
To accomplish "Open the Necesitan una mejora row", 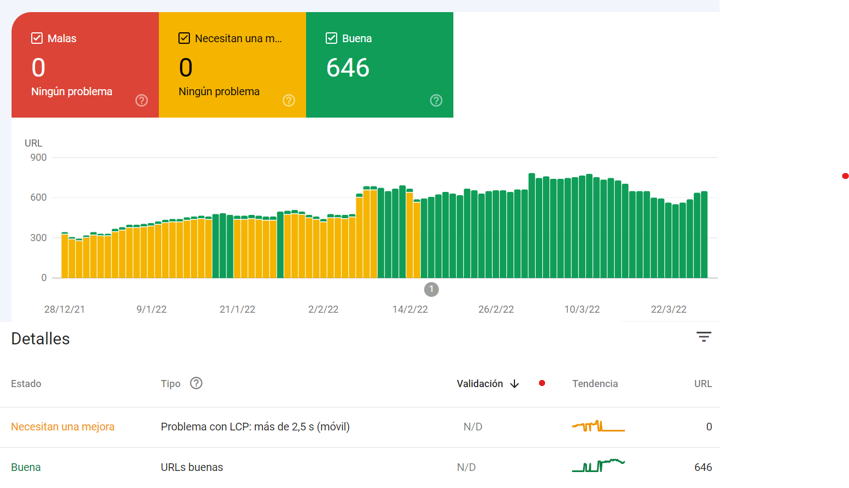I will 360,427.
